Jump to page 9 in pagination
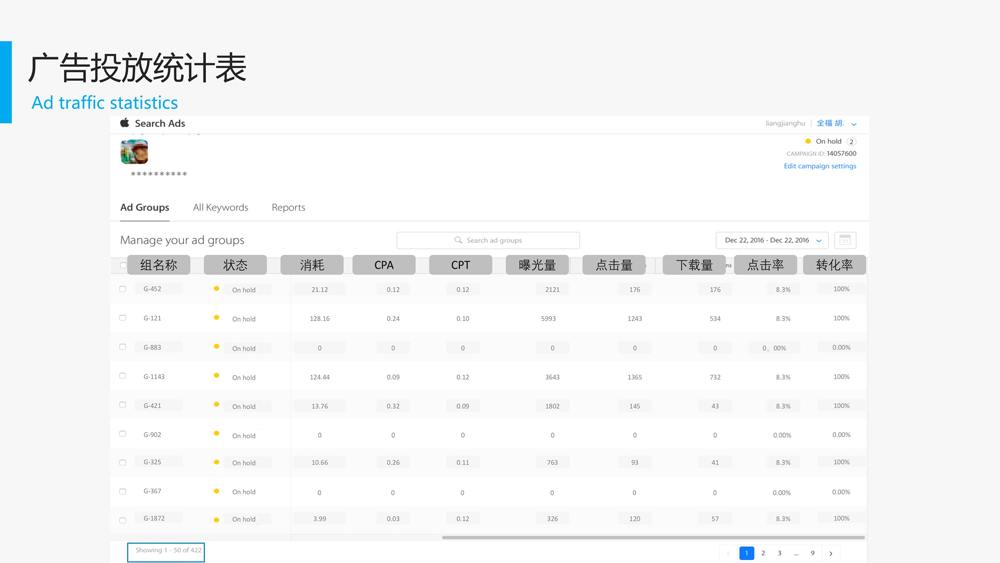 813,553
